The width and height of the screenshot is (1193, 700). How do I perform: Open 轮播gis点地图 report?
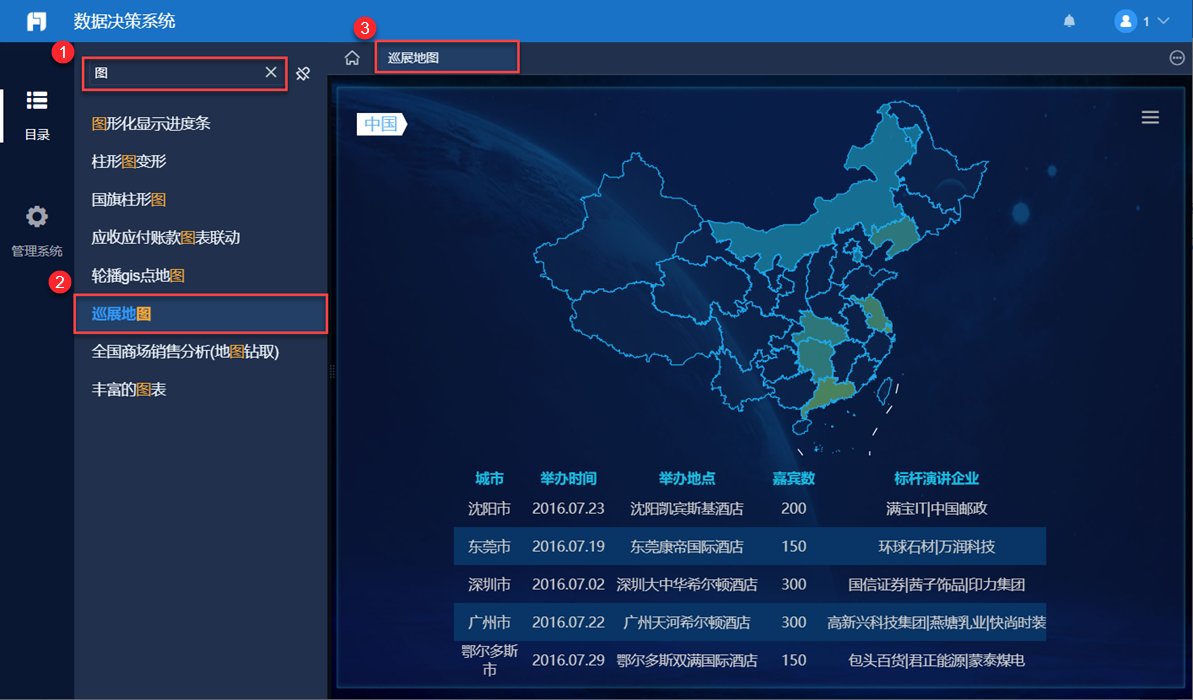[x=138, y=275]
